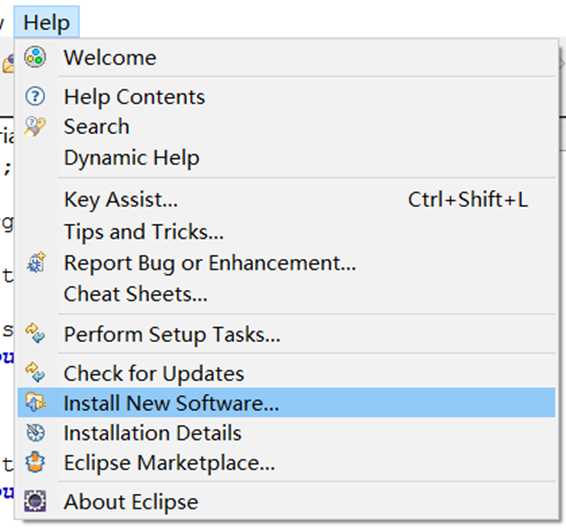
Task: Click the Installation Details icon
Action: click(35, 432)
